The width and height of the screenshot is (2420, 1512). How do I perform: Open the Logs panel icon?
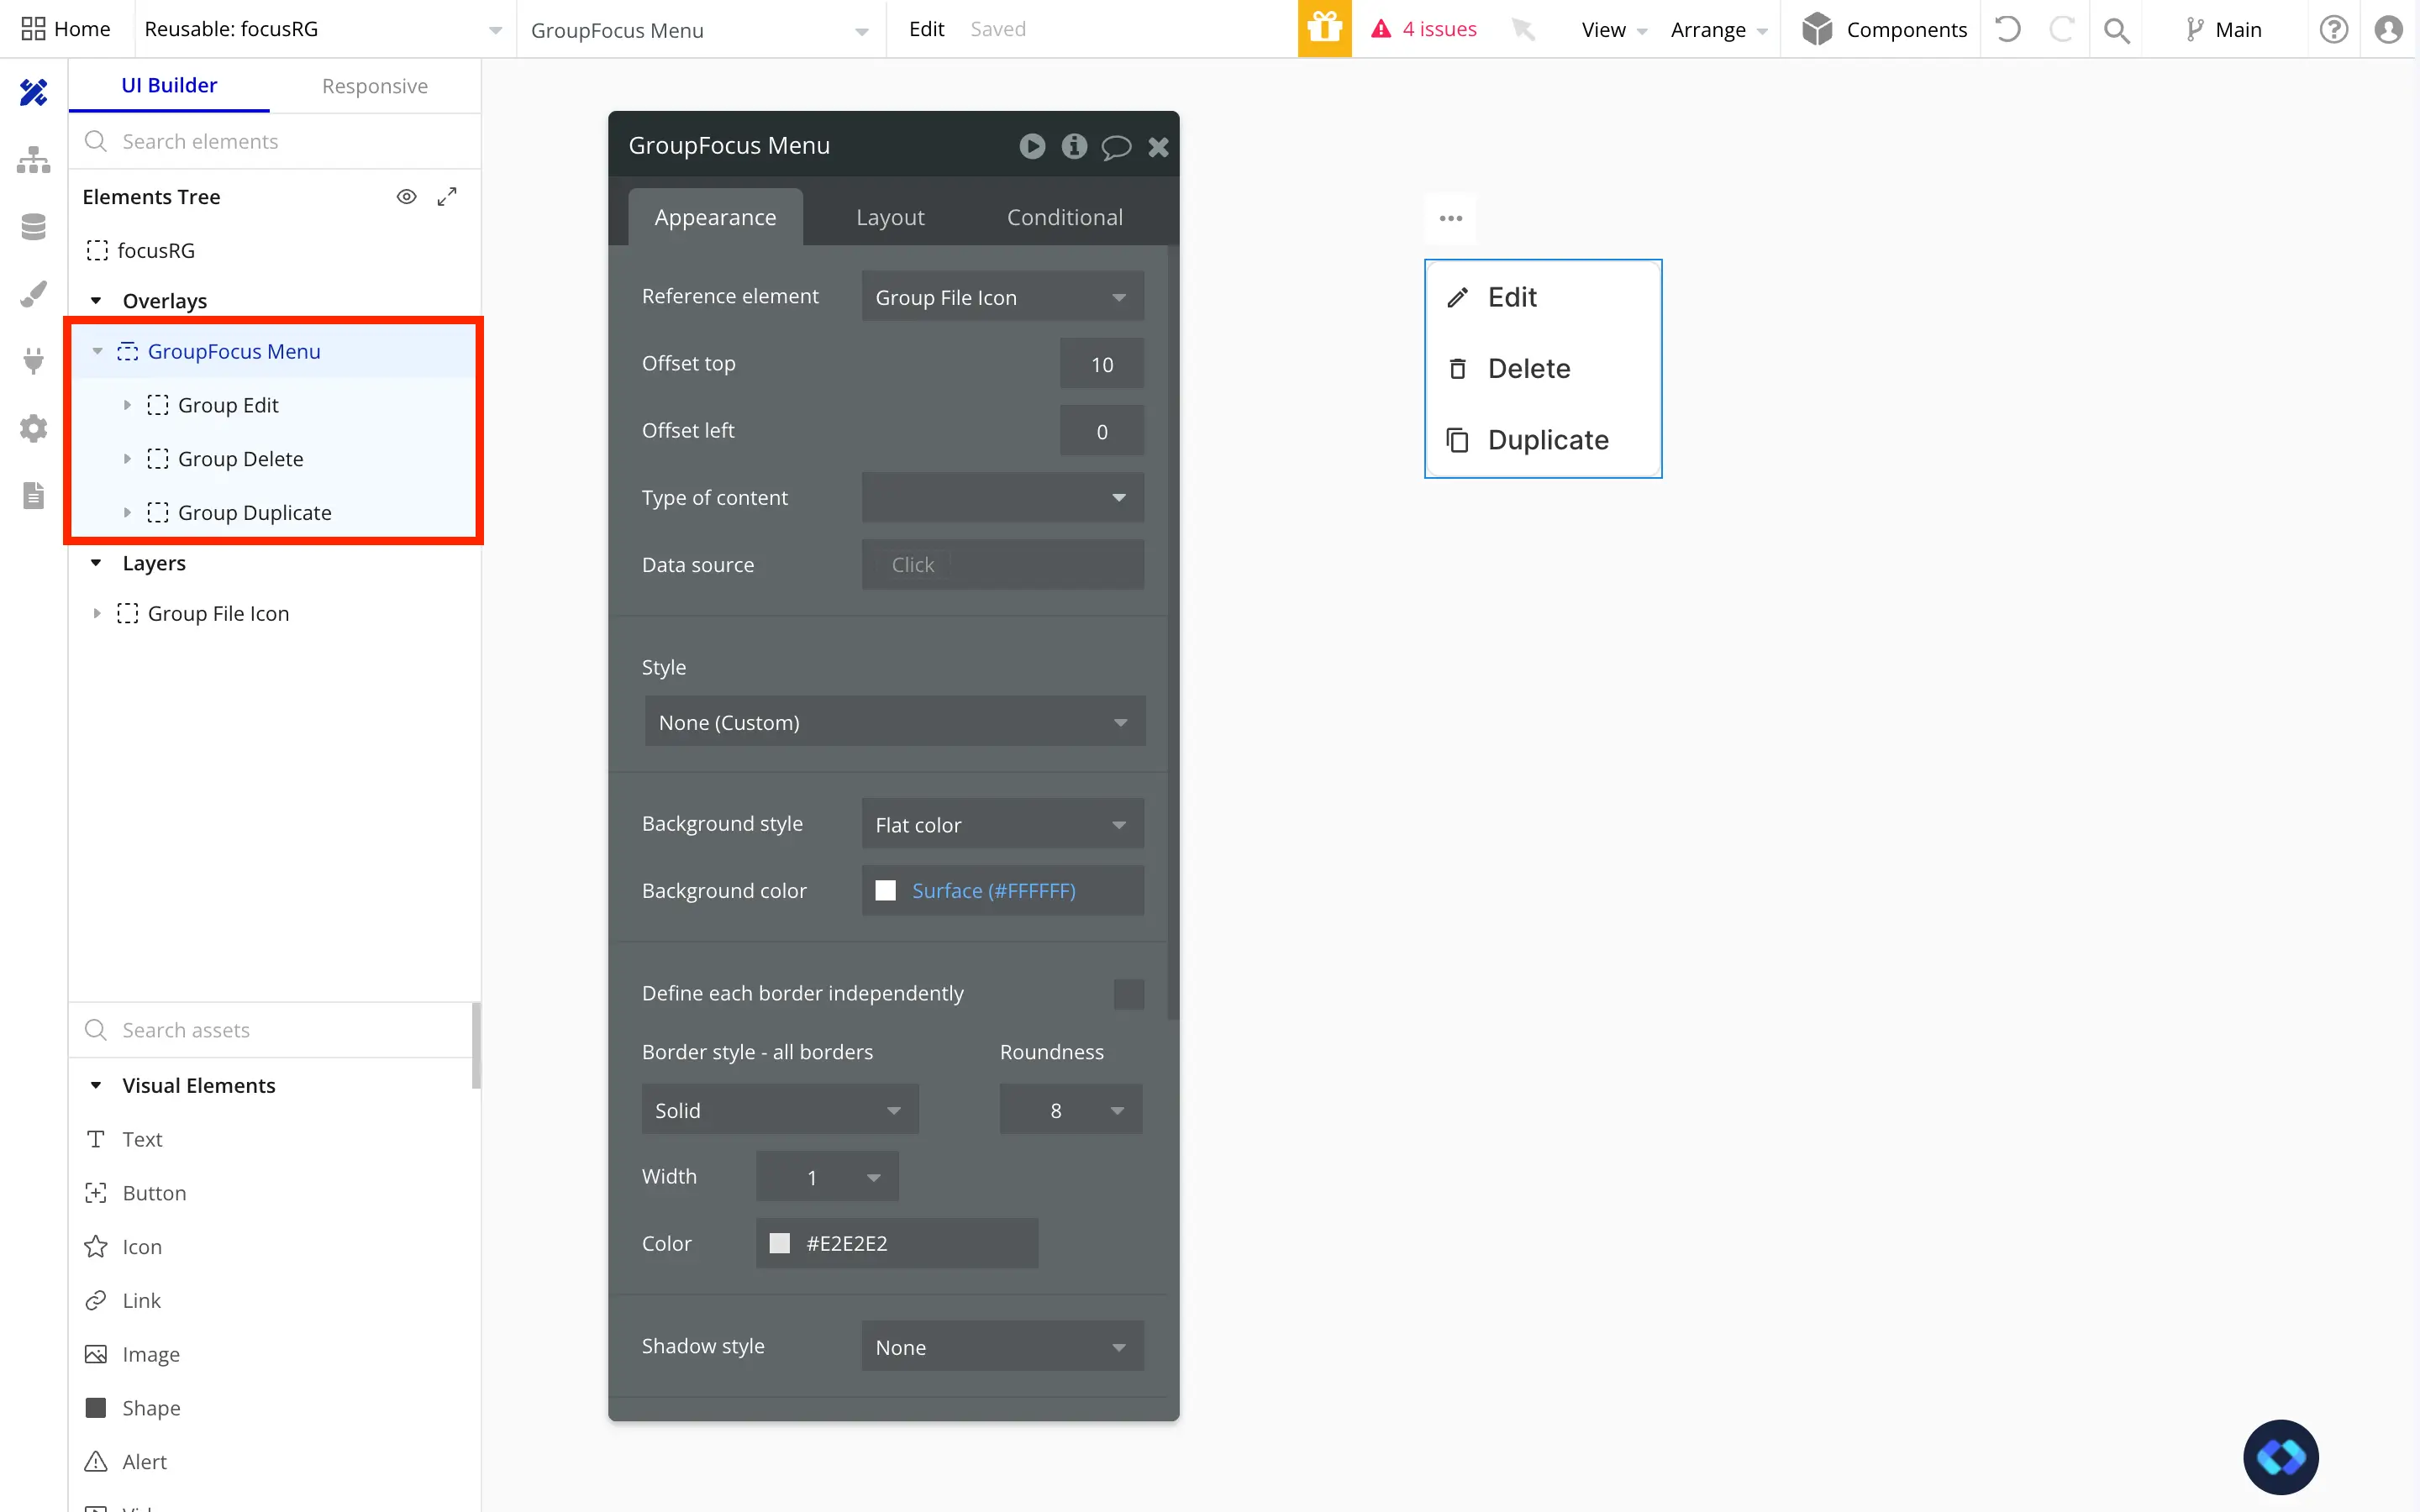(33, 495)
